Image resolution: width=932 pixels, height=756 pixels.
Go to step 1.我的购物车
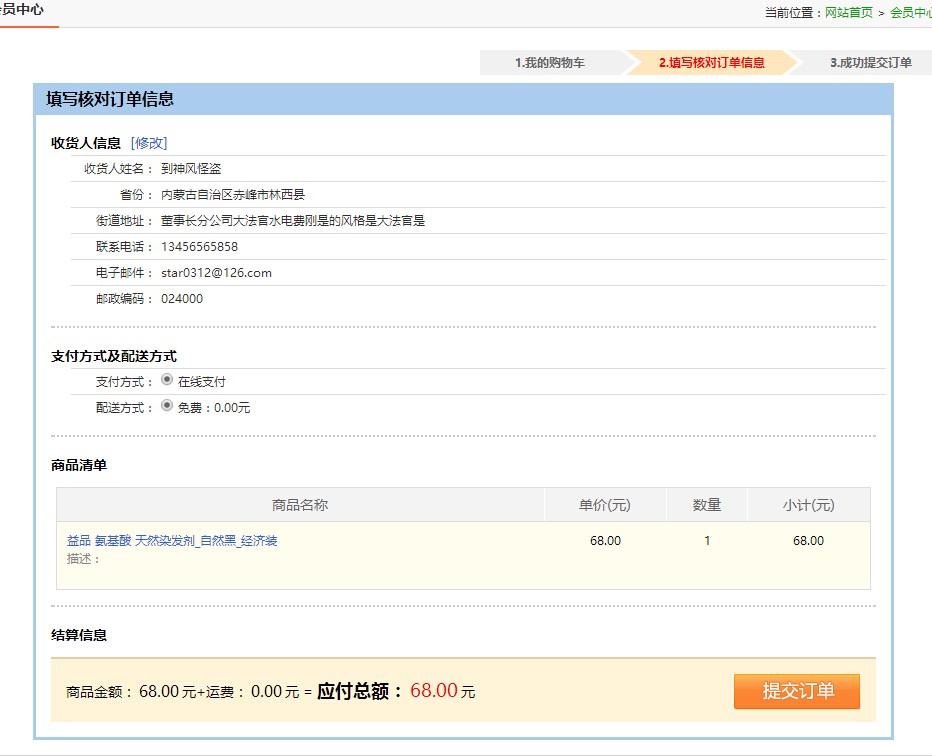pyautogui.click(x=550, y=62)
